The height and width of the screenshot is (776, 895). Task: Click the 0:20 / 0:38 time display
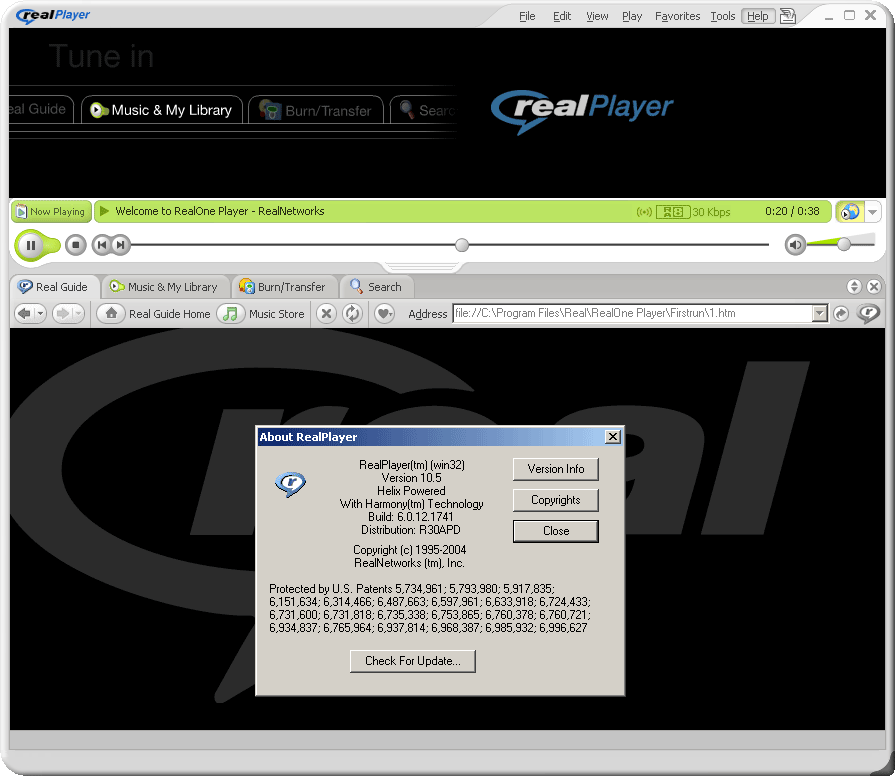point(792,211)
